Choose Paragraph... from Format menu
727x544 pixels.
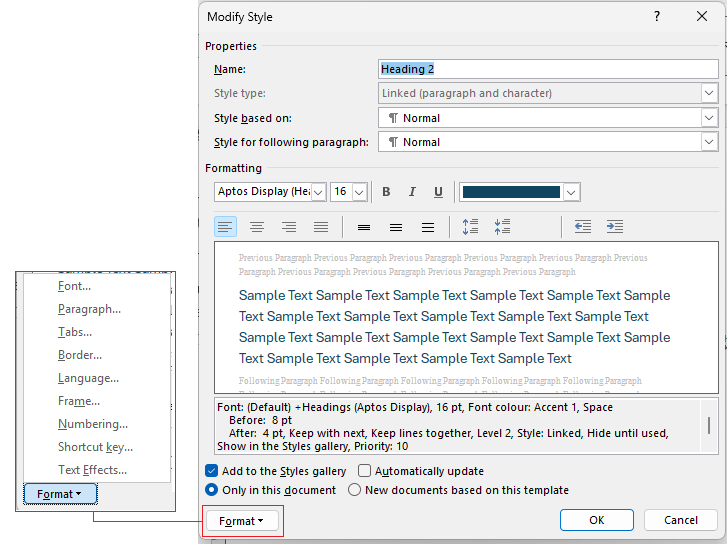[89, 309]
